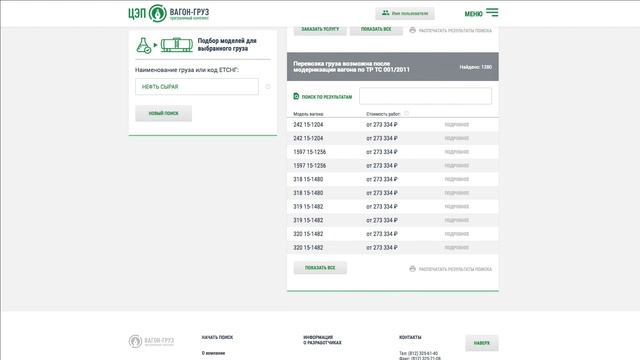This screenshot has height=360, width=640.
Task: Open Подробнее for lower 320 15-1482 row
Action: (457, 248)
